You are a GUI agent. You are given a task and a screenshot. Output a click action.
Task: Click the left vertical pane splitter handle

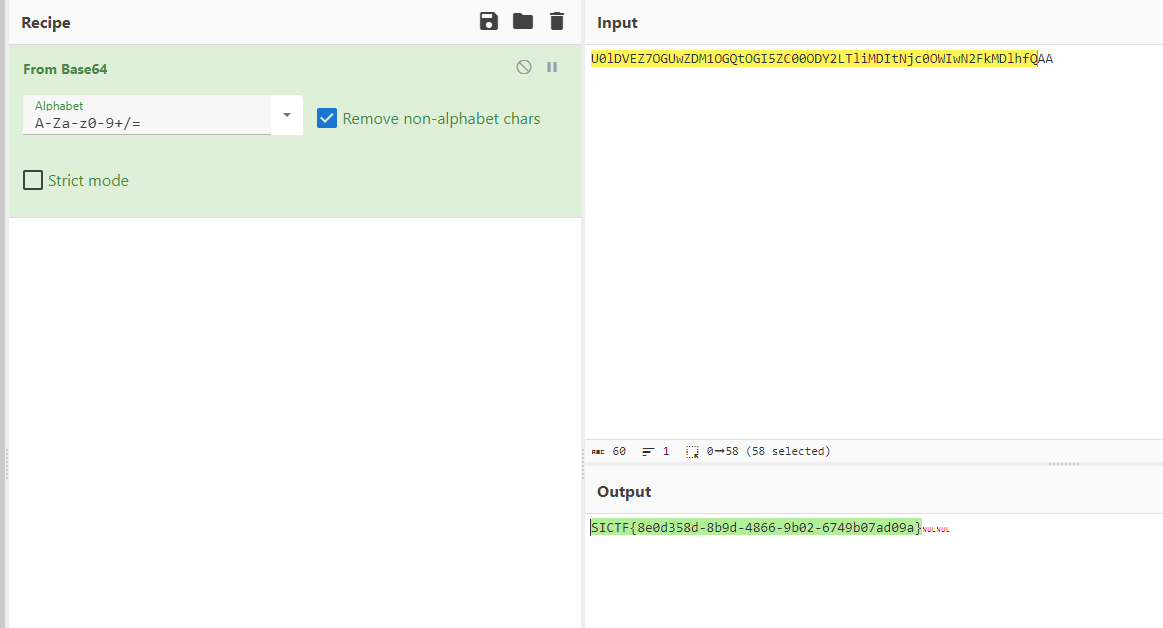7,463
